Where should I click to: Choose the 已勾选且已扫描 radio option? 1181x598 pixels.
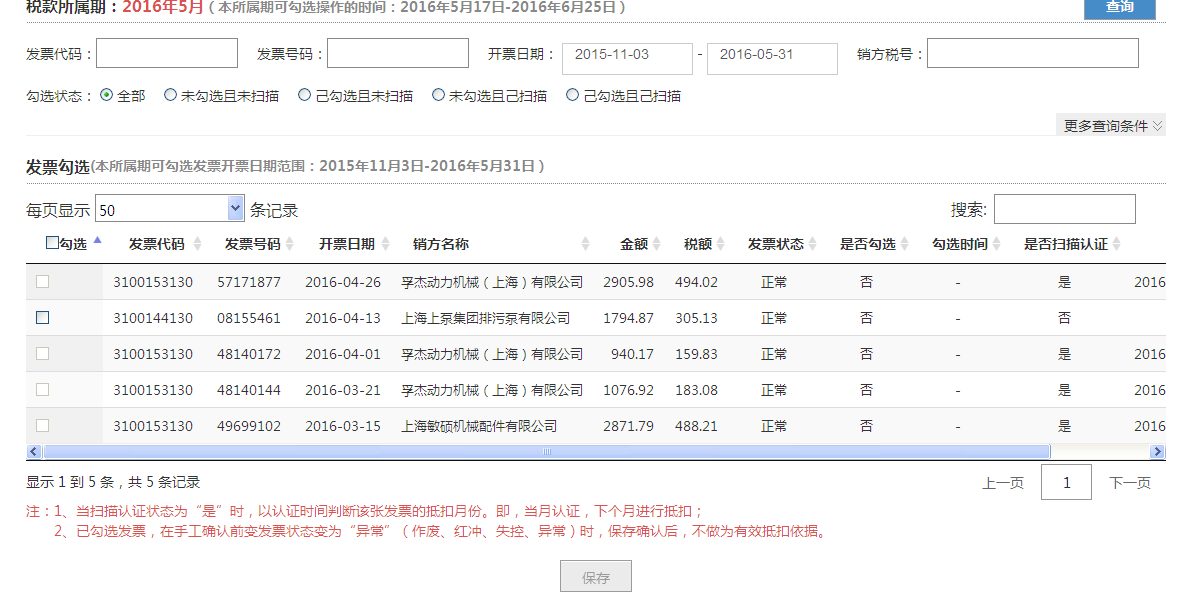tap(573, 96)
